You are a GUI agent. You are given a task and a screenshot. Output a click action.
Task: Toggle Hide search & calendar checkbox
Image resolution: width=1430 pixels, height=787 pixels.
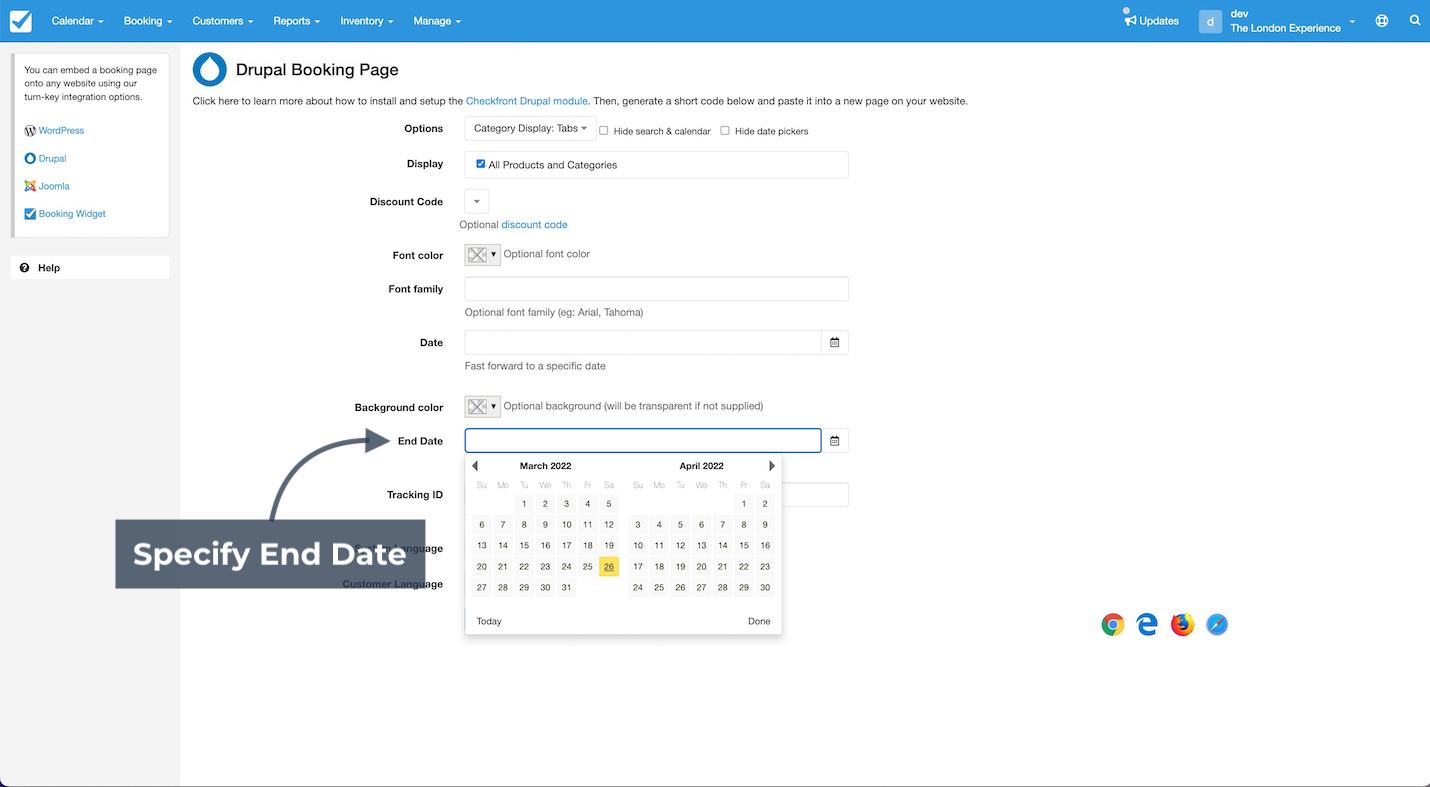click(x=604, y=131)
